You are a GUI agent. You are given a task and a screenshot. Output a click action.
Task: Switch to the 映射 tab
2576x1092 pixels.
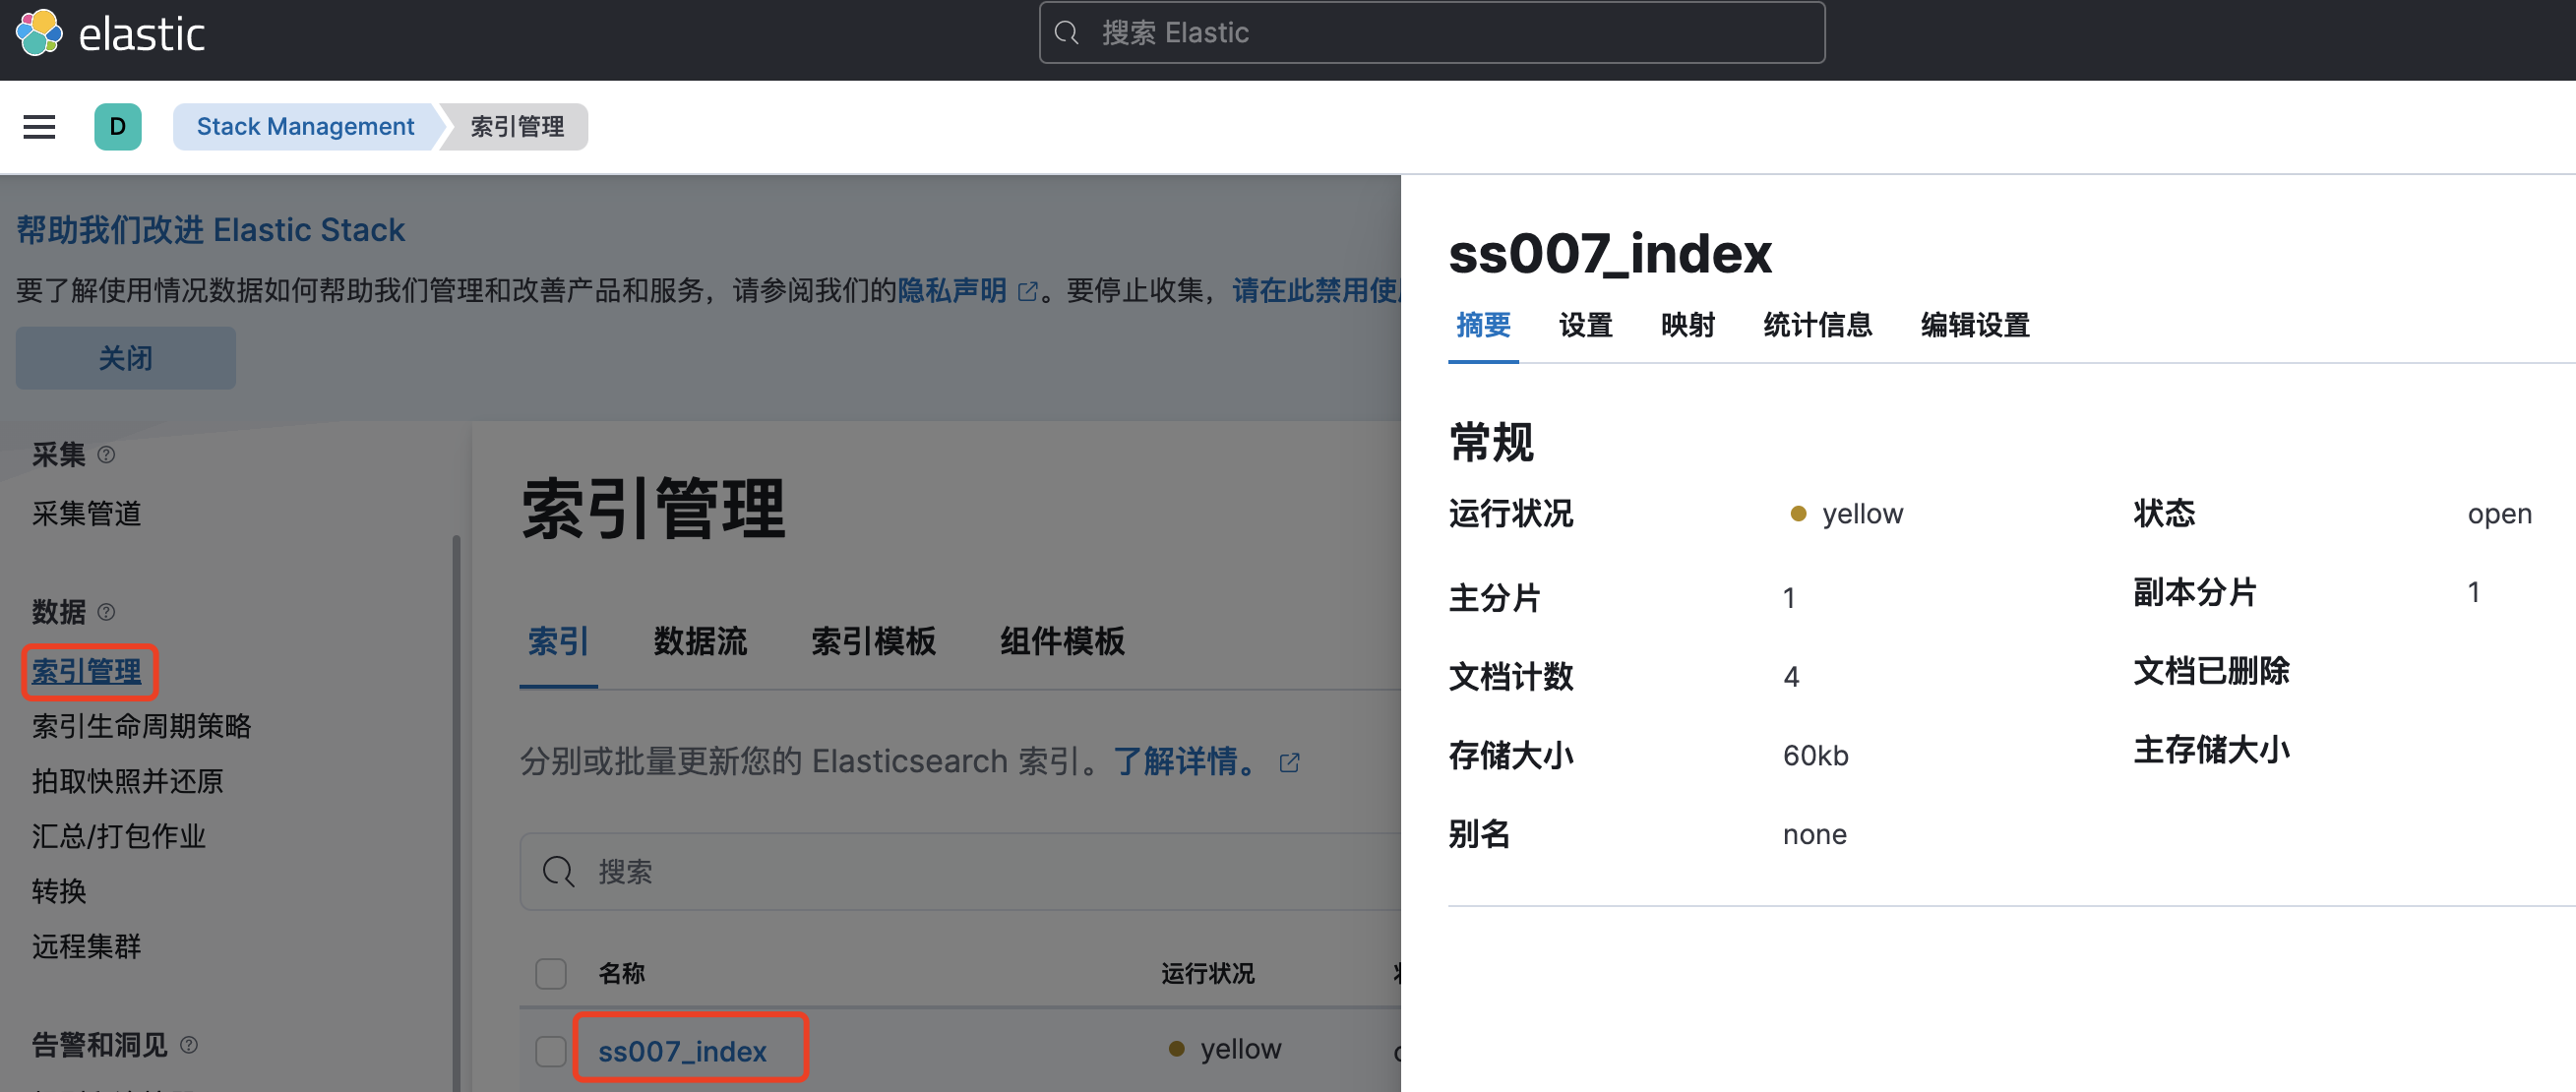pos(1687,325)
